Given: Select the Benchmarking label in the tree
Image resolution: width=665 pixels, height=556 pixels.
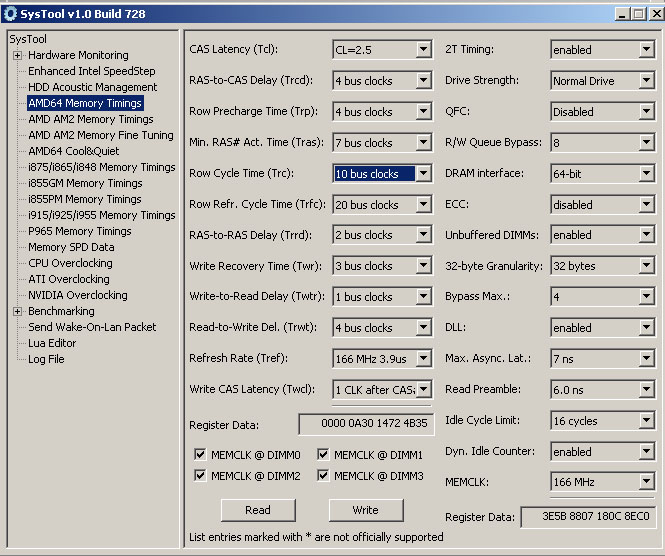Looking at the screenshot, I should tap(61, 311).
